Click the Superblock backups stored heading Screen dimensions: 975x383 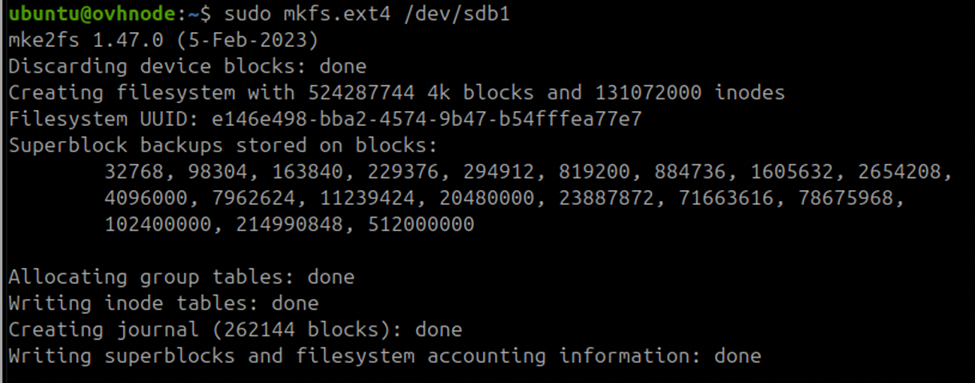(x=223, y=145)
